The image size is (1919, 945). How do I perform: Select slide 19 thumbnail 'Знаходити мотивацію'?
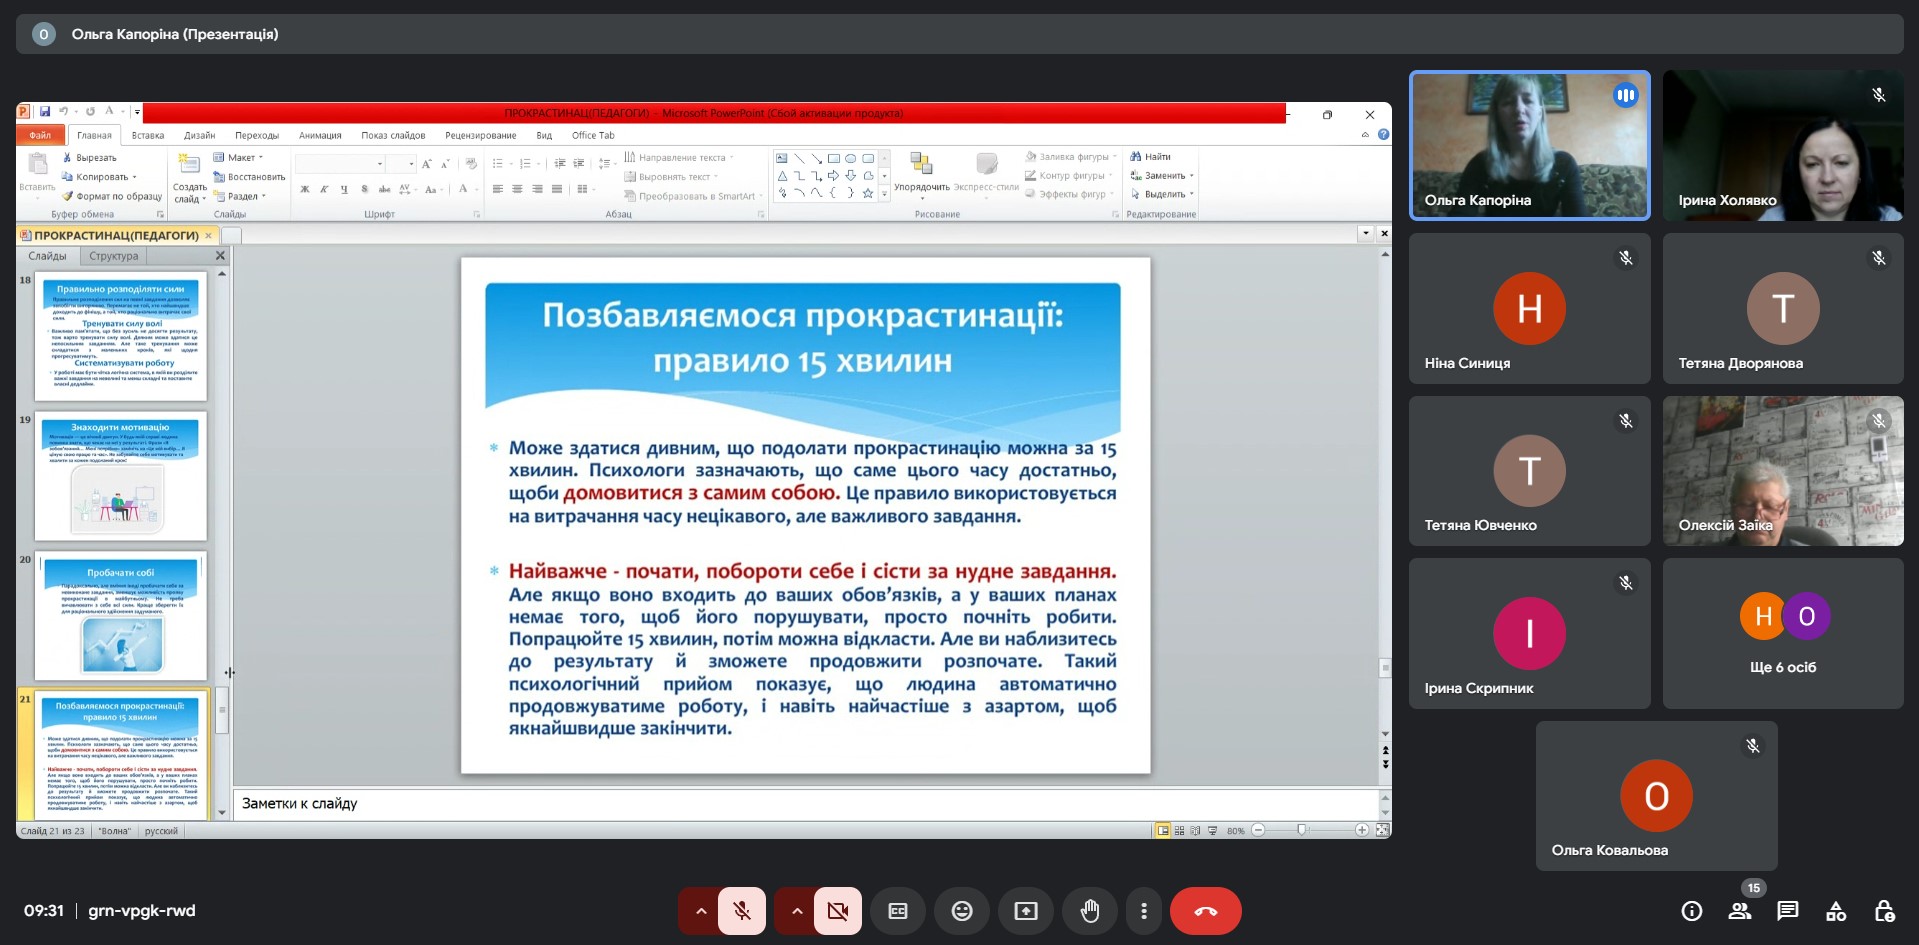(x=120, y=476)
